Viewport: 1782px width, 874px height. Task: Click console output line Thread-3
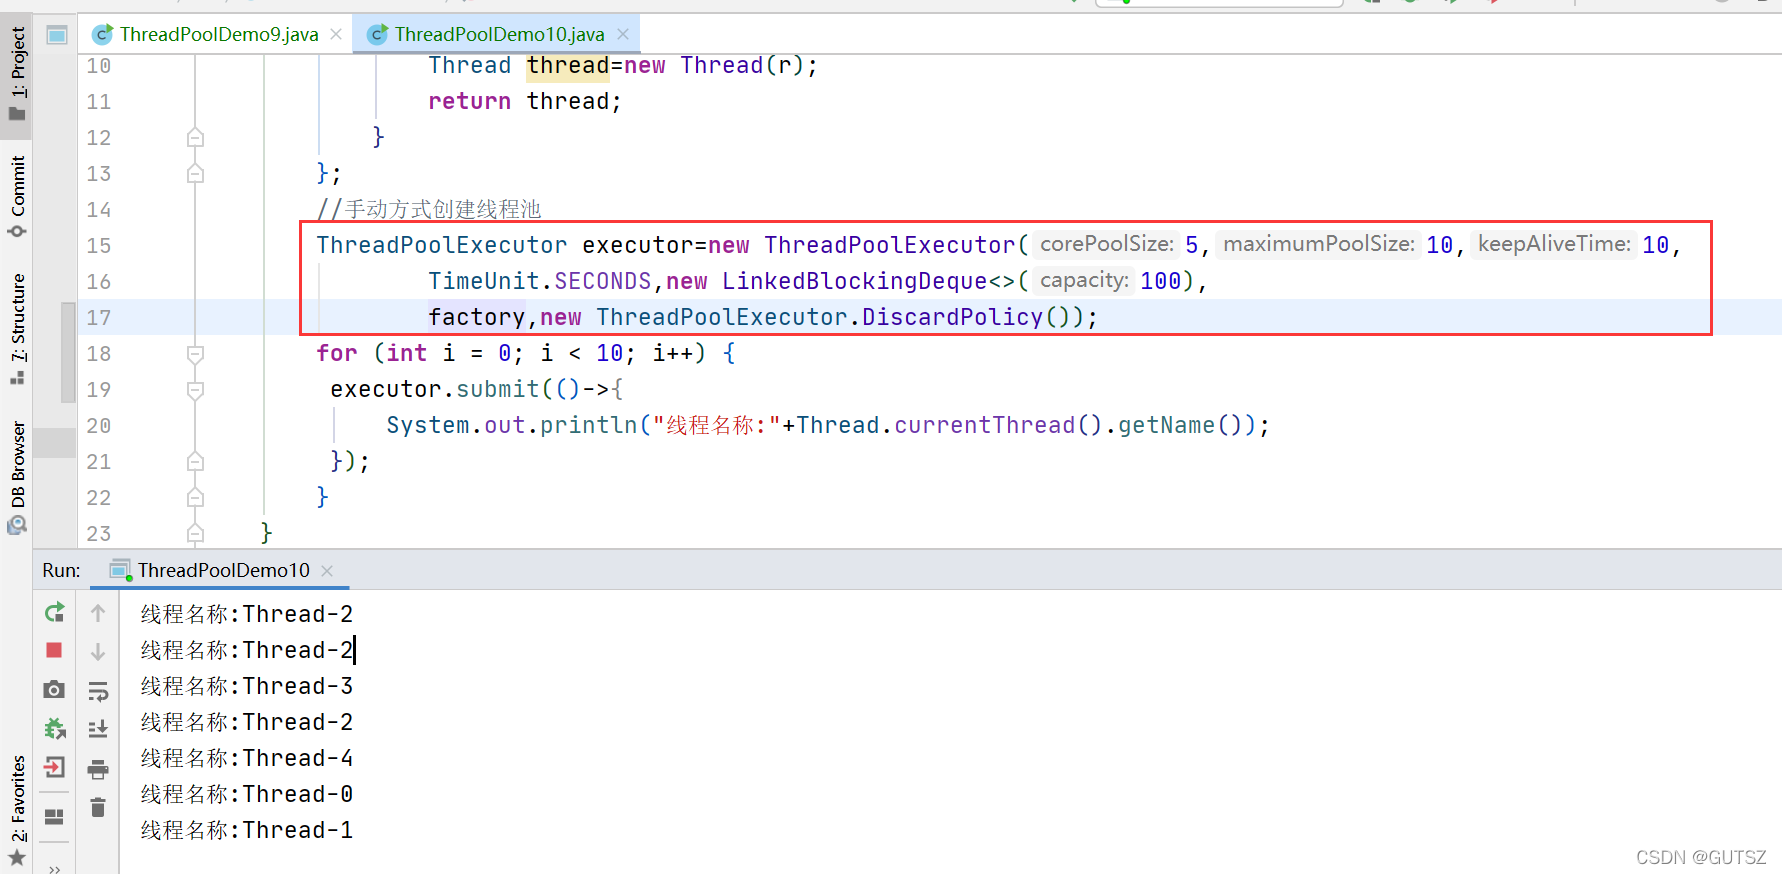(247, 686)
